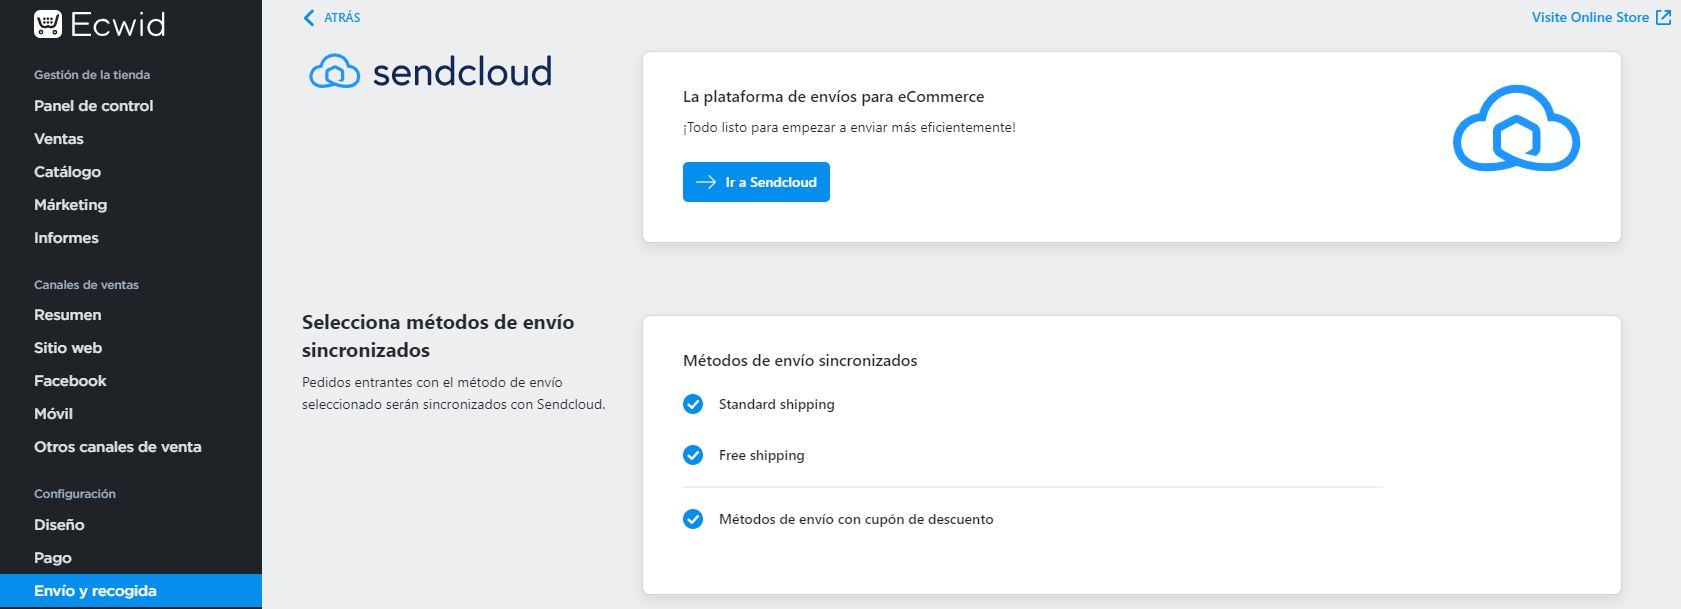The height and width of the screenshot is (609, 1681).
Task: Open Otros canales de venta
Action: tap(118, 447)
